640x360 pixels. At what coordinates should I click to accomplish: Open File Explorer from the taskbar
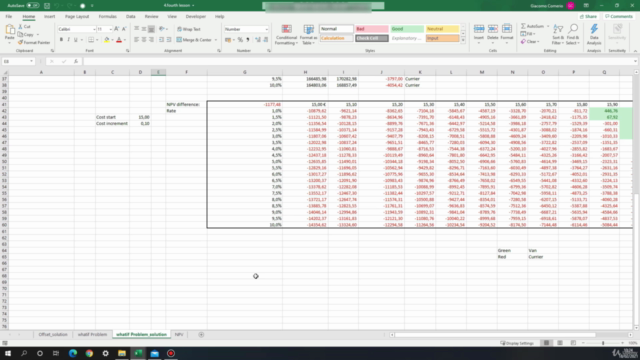coord(122,353)
